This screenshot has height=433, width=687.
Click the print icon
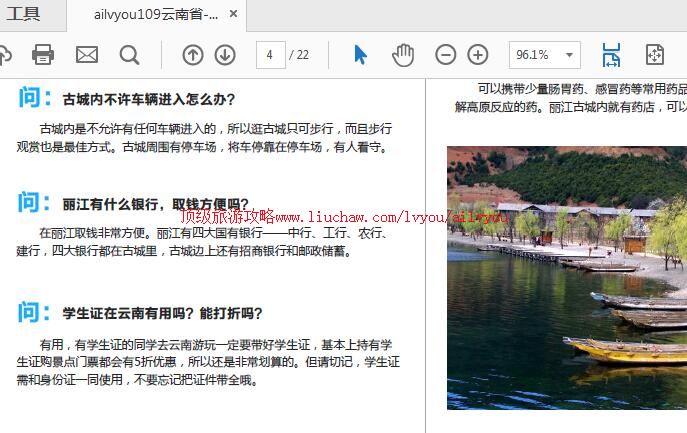tap(43, 55)
